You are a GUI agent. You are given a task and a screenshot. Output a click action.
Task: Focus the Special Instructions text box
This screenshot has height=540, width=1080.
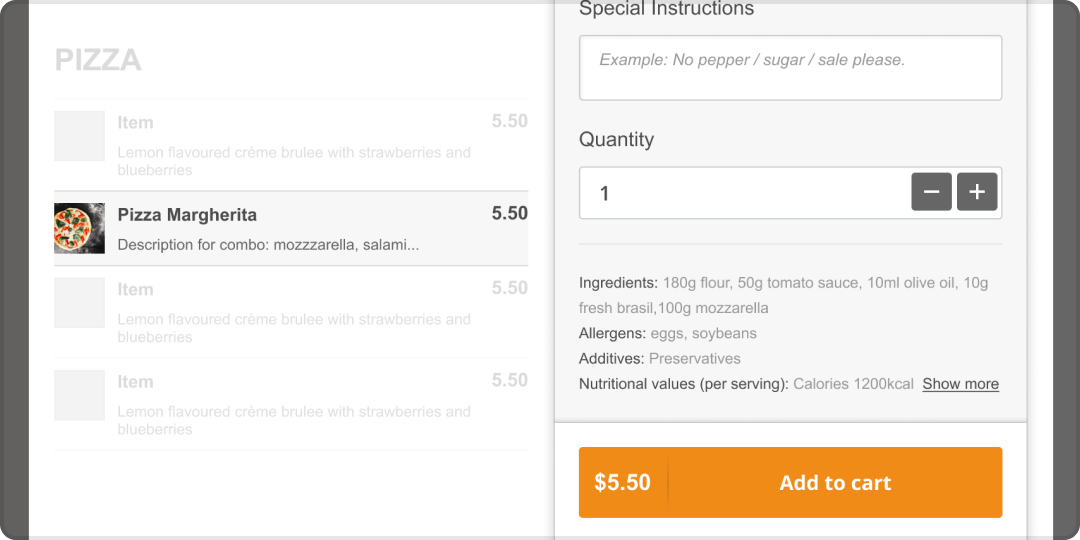(790, 68)
